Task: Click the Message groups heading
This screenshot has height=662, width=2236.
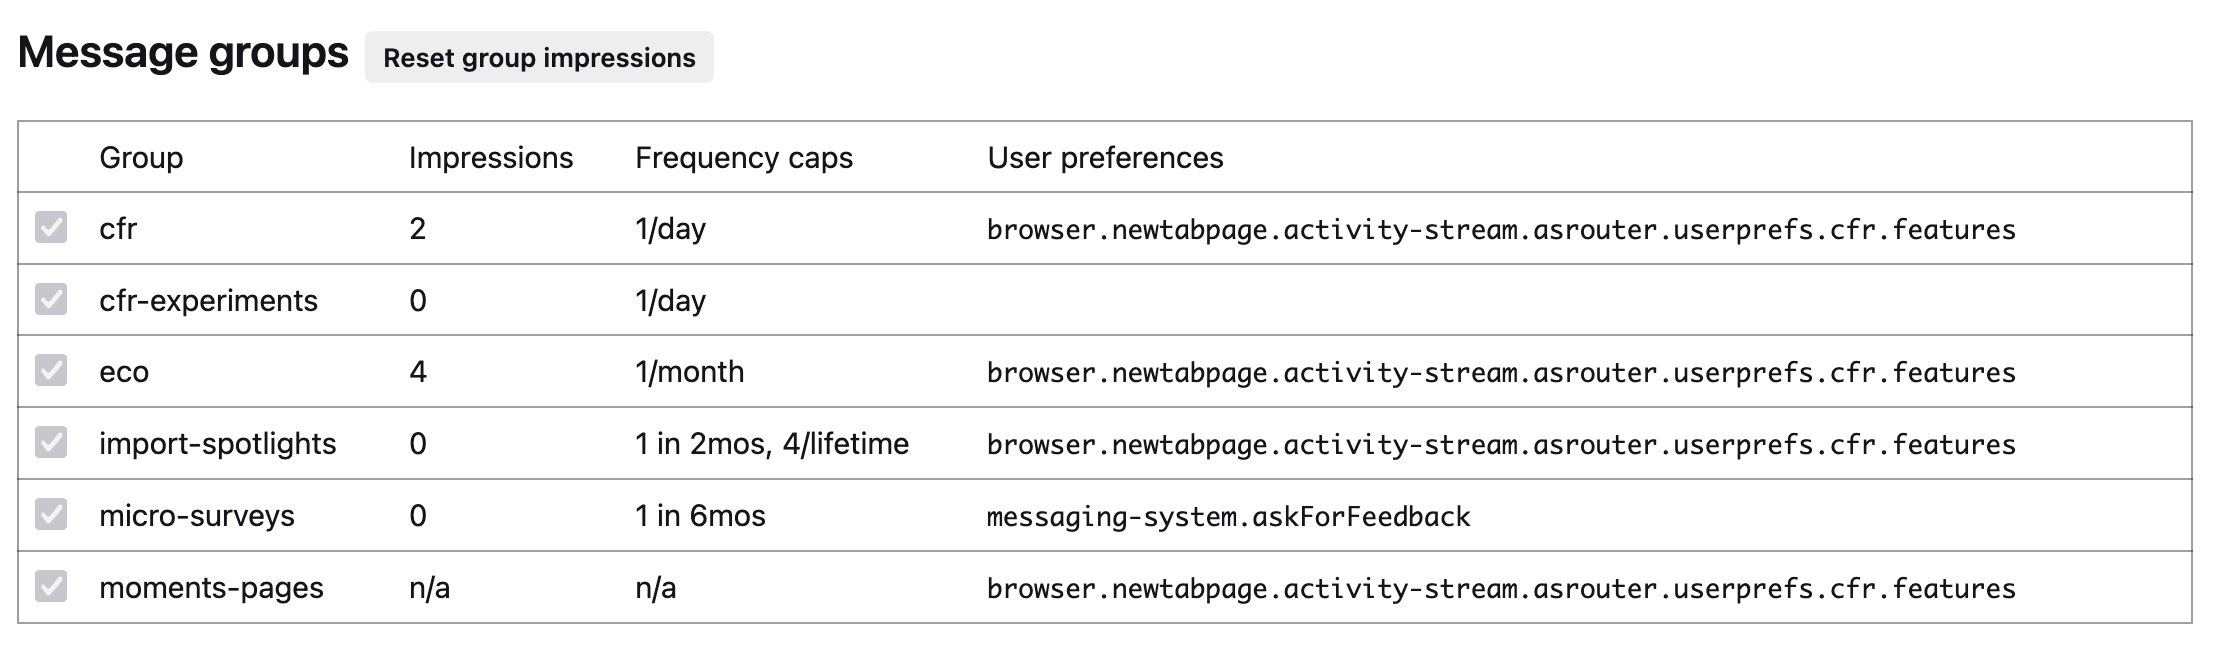Action: tap(184, 52)
